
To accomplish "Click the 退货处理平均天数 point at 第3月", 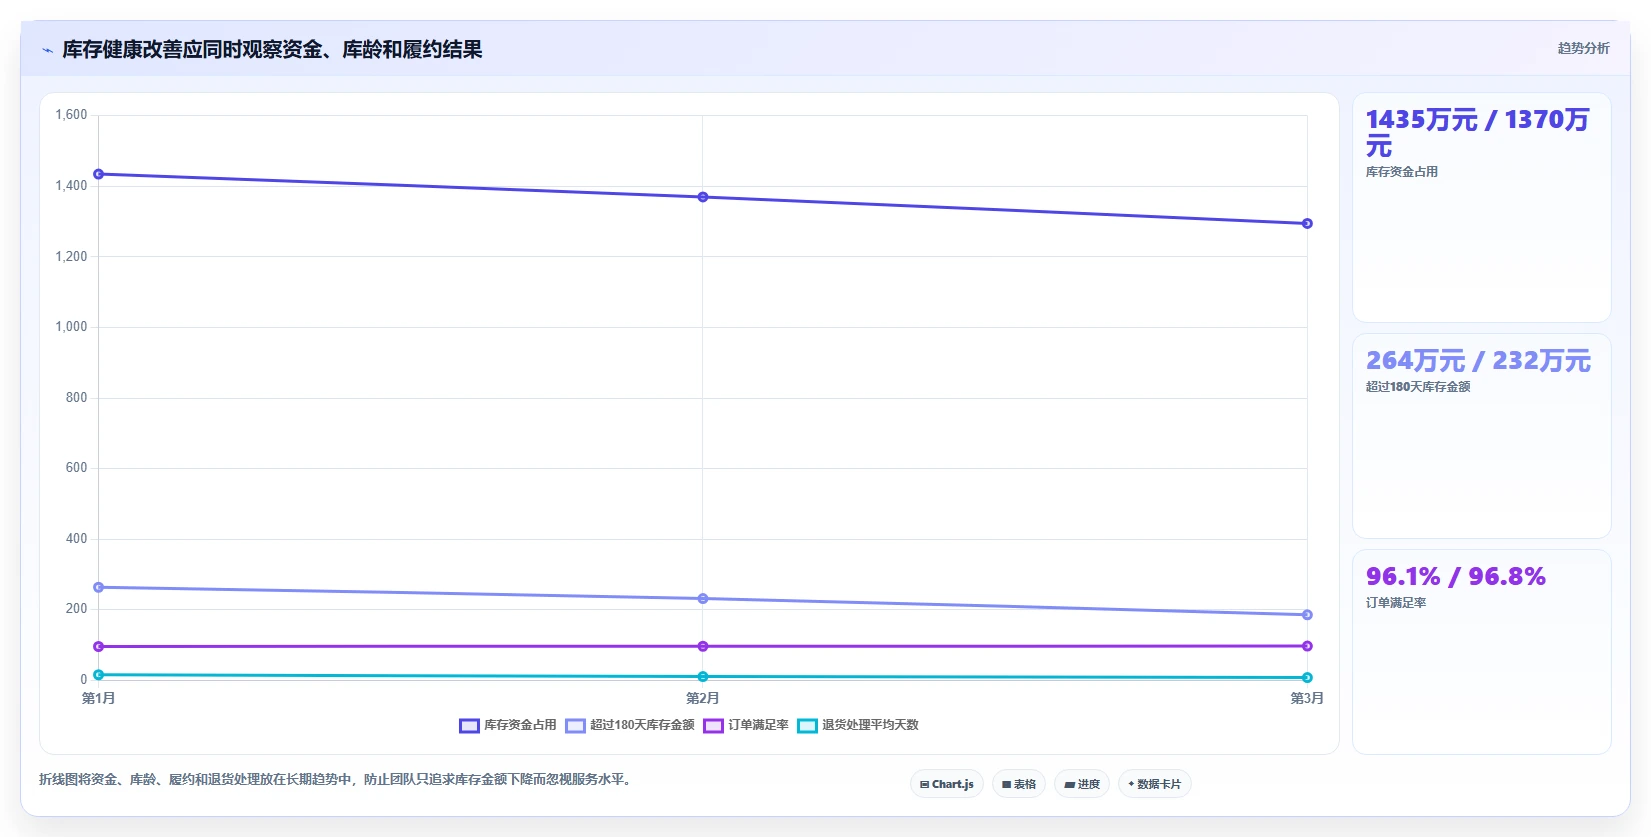I will pyautogui.click(x=1307, y=678).
